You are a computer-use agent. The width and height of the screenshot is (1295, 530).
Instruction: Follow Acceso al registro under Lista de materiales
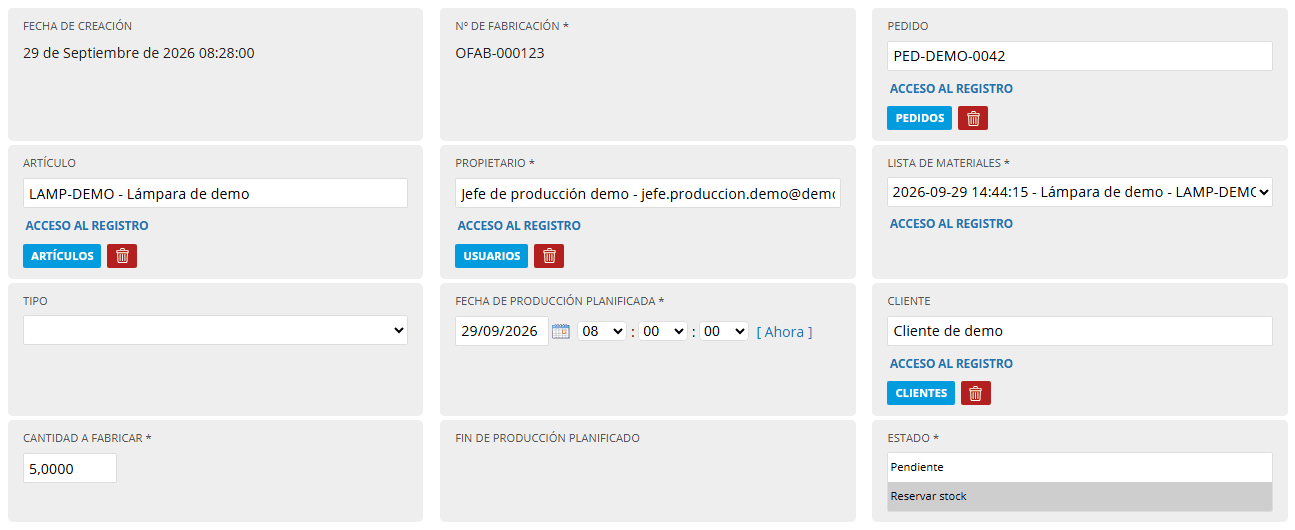[951, 224]
